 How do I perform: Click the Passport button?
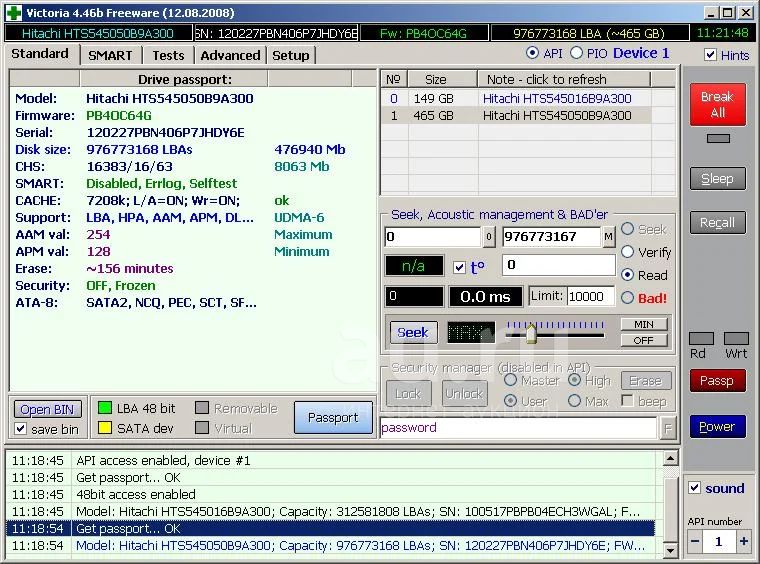tap(333, 418)
